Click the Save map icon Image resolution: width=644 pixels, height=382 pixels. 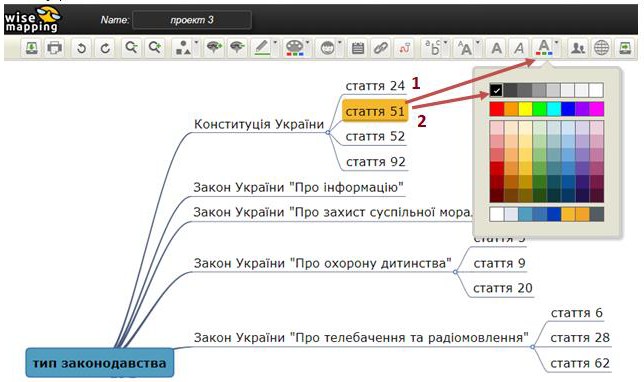(x=32, y=48)
